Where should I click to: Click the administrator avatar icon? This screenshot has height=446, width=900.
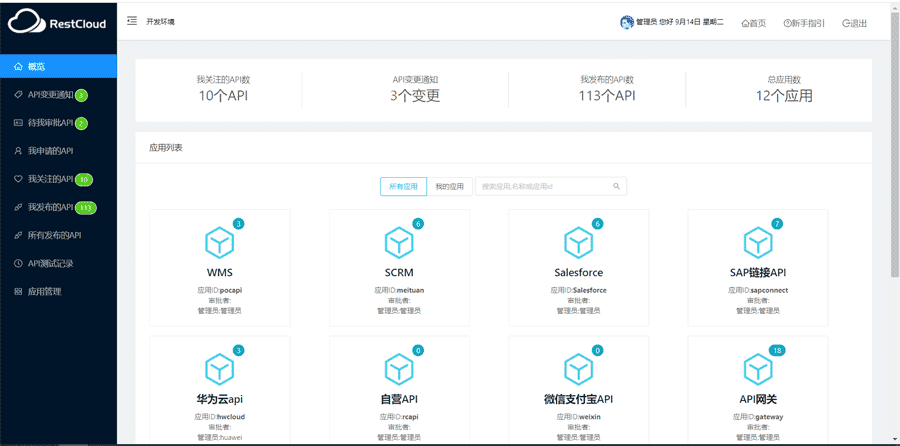pyautogui.click(x=626, y=22)
